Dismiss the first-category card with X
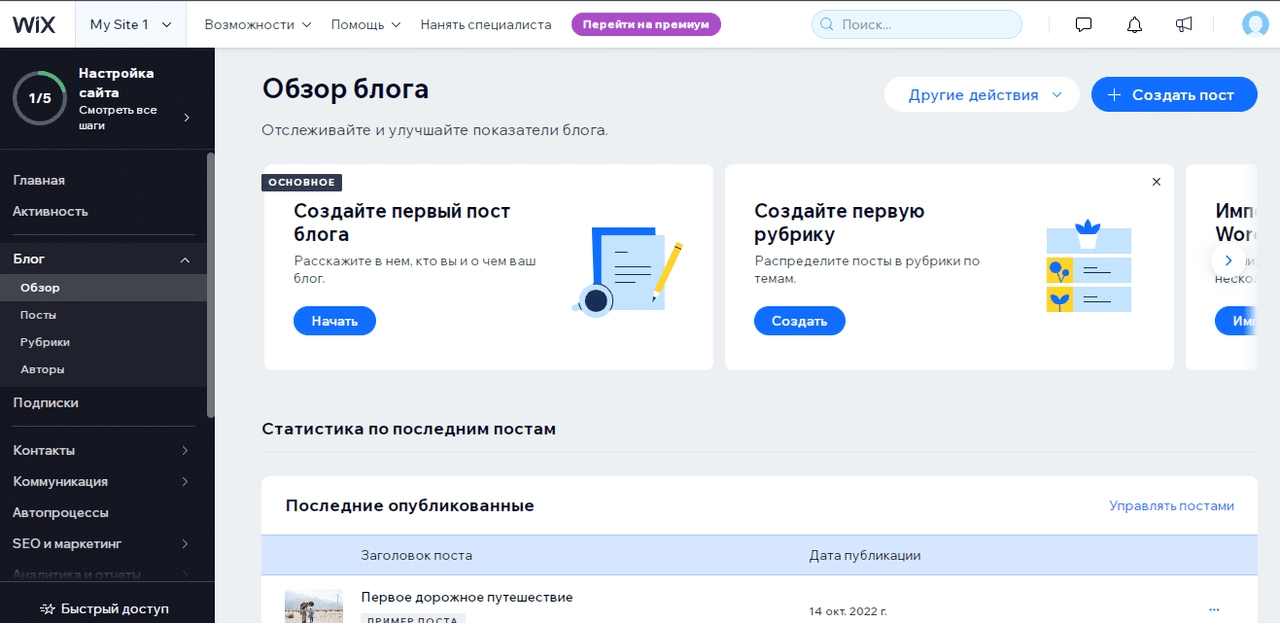 pyautogui.click(x=1156, y=182)
